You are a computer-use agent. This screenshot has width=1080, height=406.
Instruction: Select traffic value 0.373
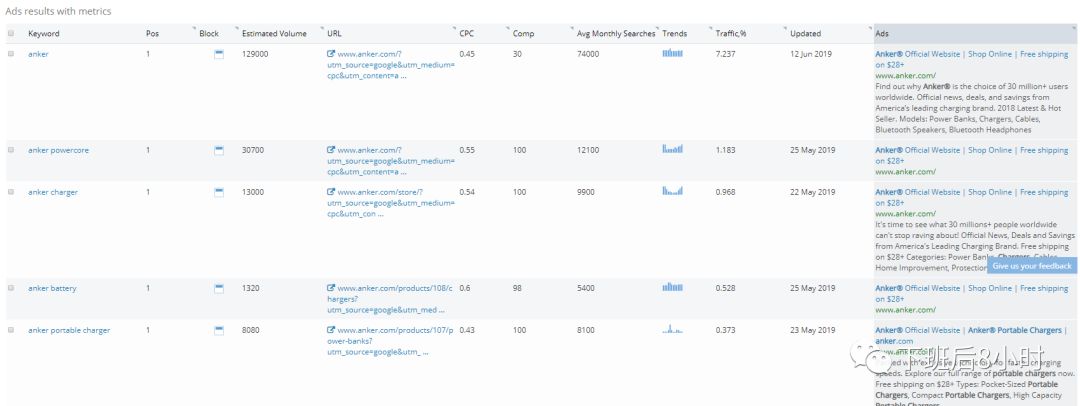725,330
